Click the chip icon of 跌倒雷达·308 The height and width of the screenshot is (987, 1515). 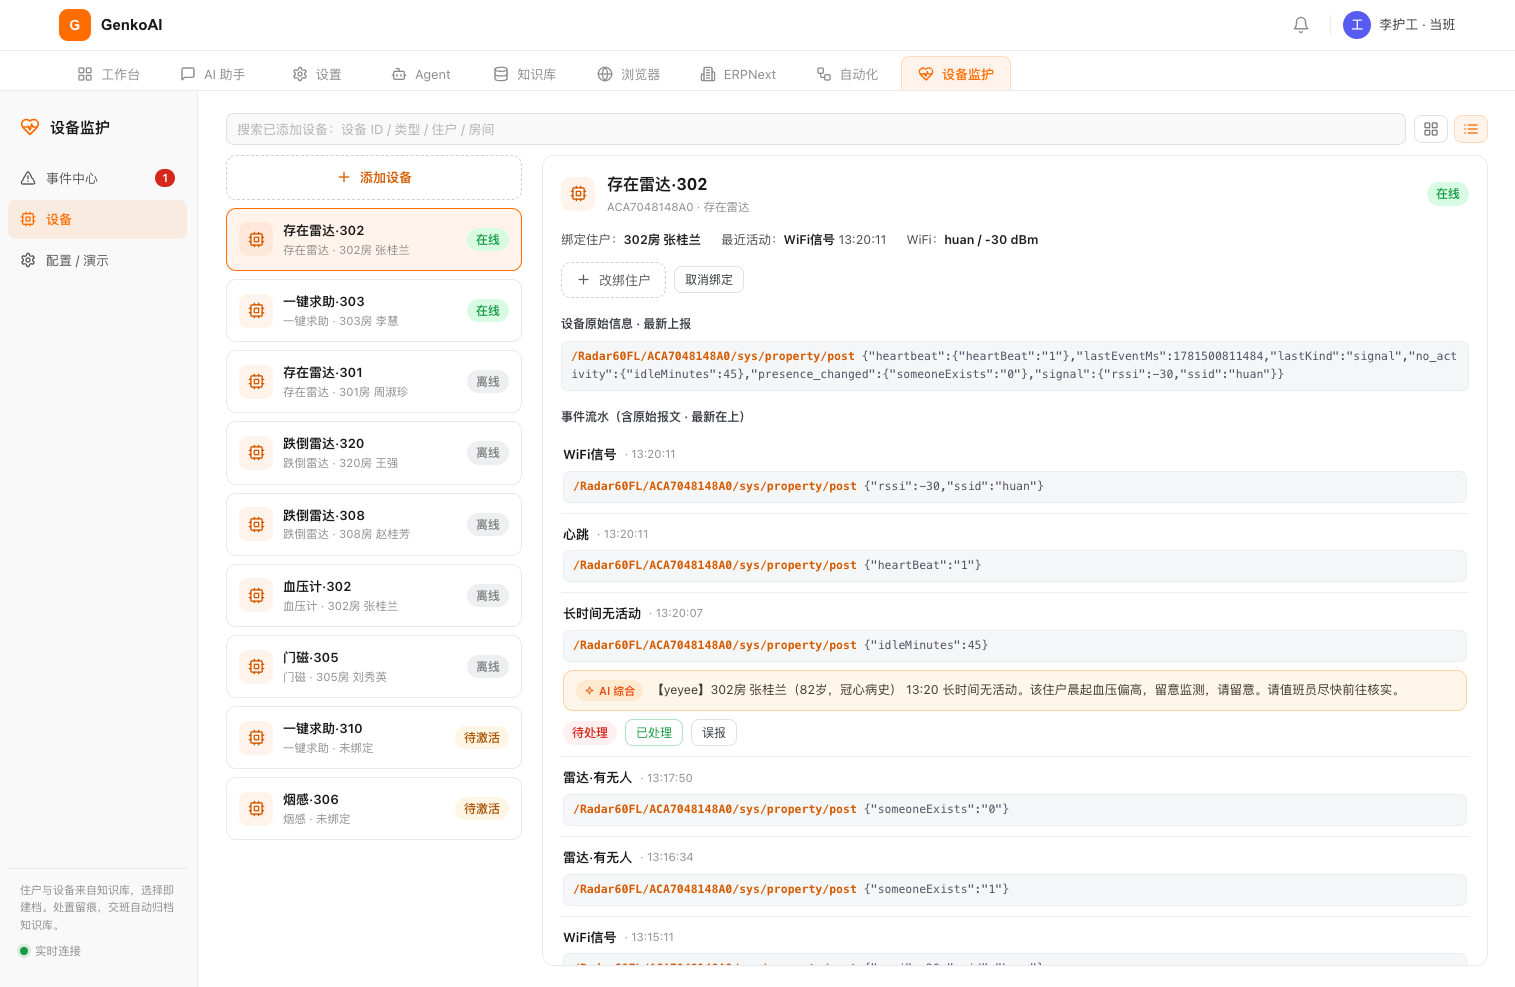(256, 524)
